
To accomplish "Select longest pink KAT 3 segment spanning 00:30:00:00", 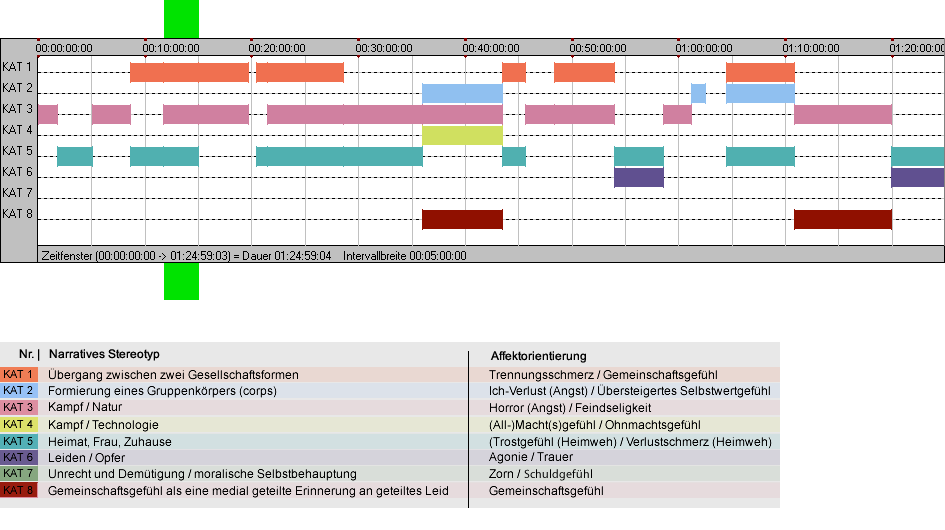I will point(385,115).
